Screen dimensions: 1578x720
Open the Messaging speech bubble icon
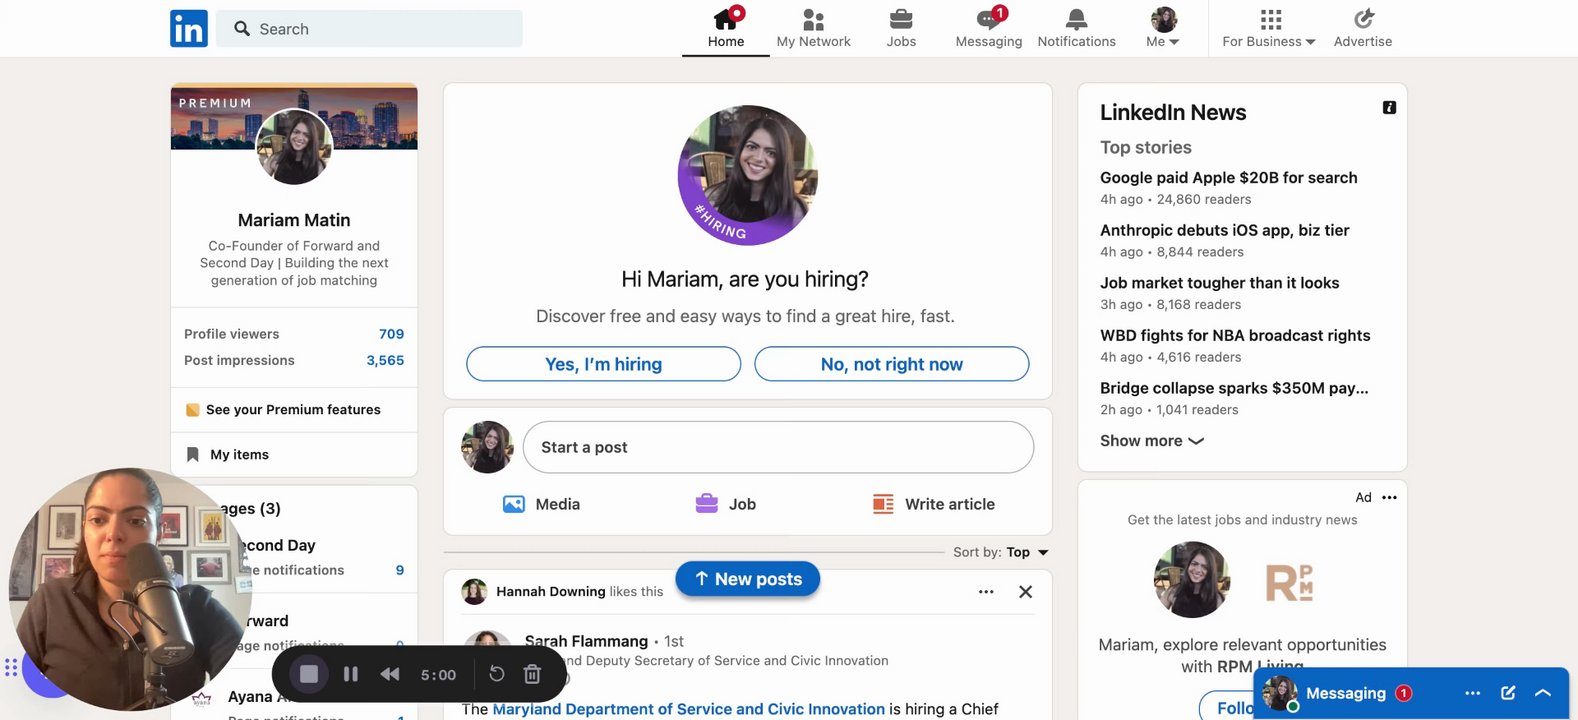point(988,19)
